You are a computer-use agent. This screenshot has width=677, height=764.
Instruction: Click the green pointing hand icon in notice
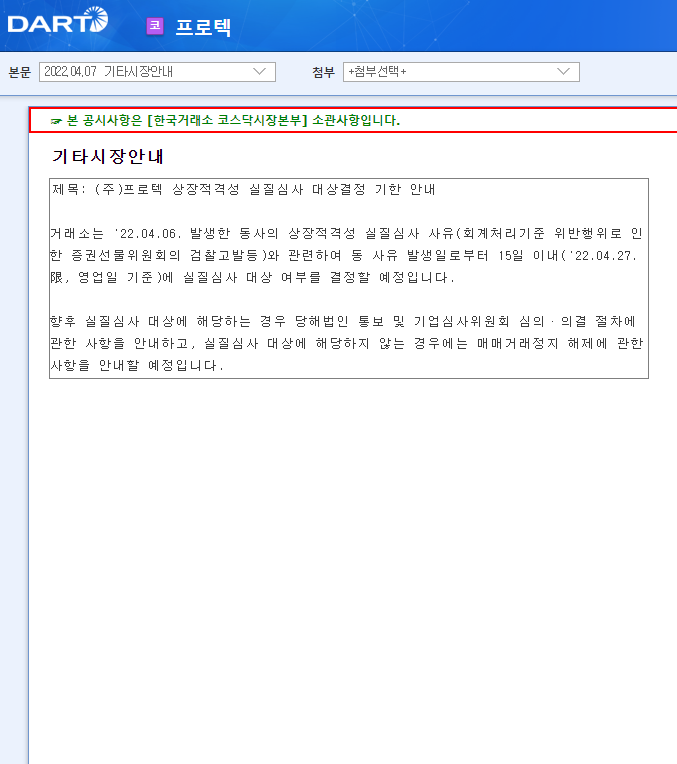tap(57, 121)
